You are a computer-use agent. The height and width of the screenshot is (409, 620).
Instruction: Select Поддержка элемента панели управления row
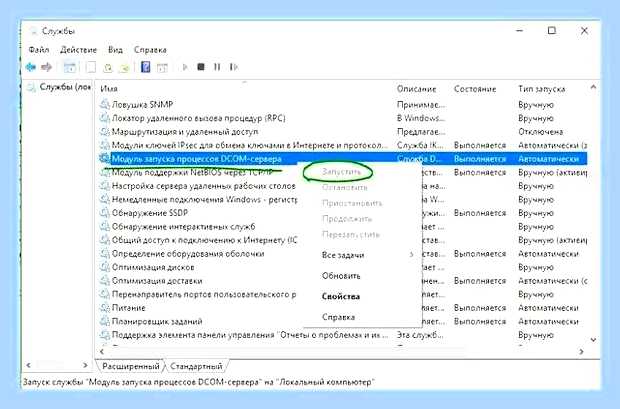(343, 335)
